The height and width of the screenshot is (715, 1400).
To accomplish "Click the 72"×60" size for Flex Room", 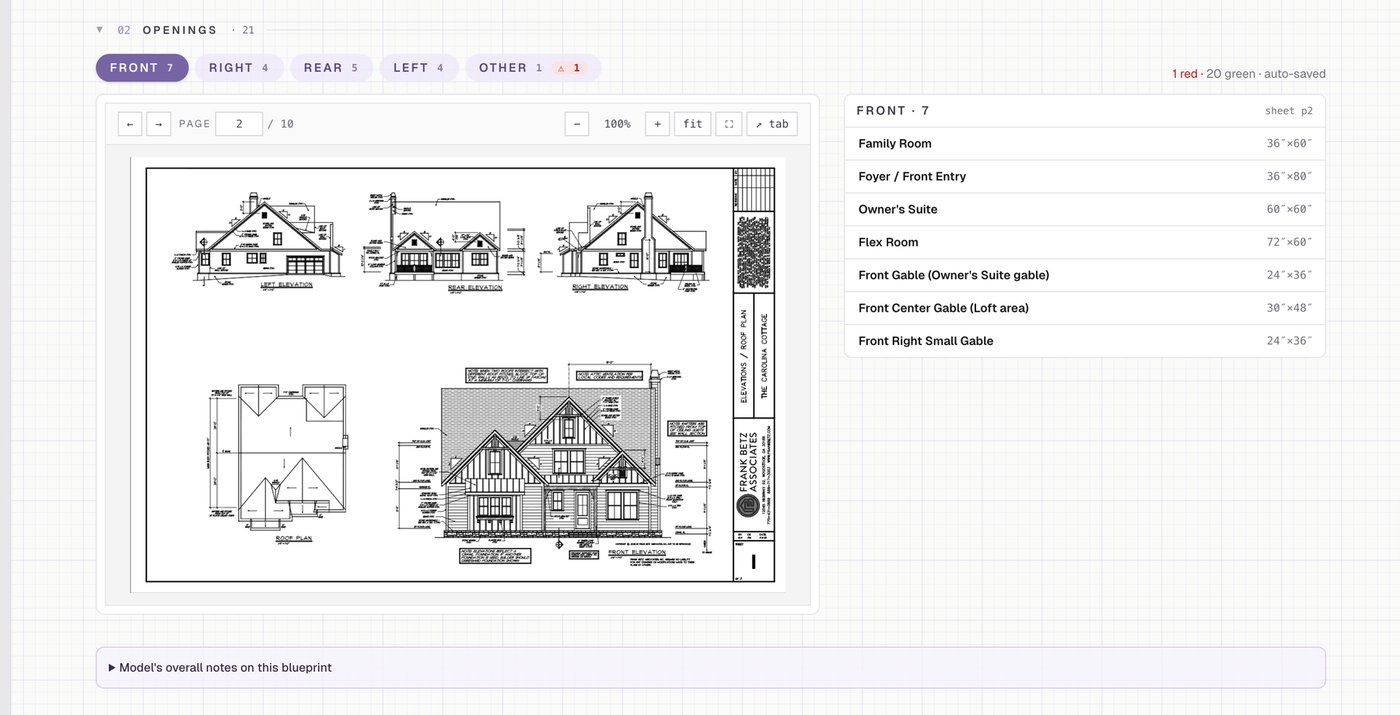I will coord(1289,242).
